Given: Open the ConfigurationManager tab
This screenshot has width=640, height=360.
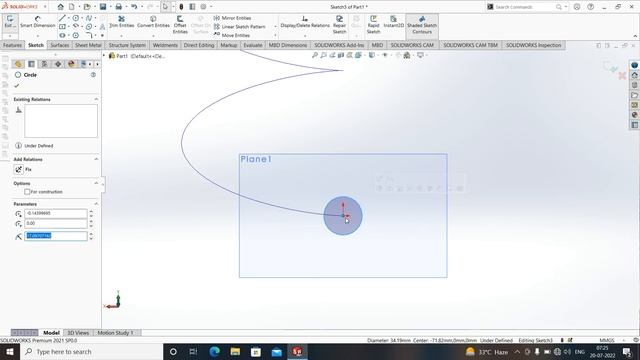Looking at the screenshot, I should (44, 64).
